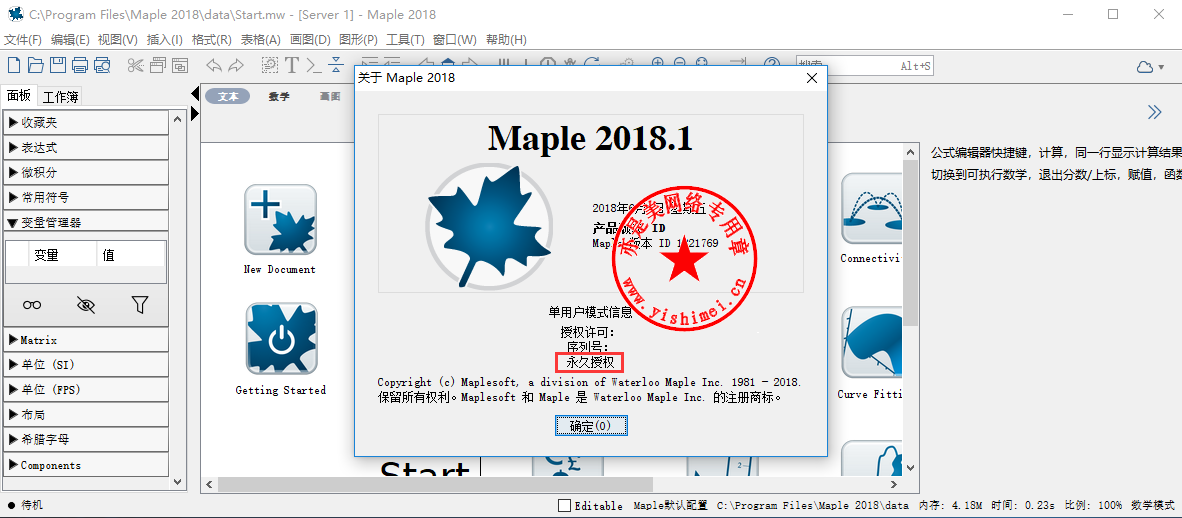The image size is (1182, 518).
Task: Click the Print icon in toolbar
Action: pos(80,66)
